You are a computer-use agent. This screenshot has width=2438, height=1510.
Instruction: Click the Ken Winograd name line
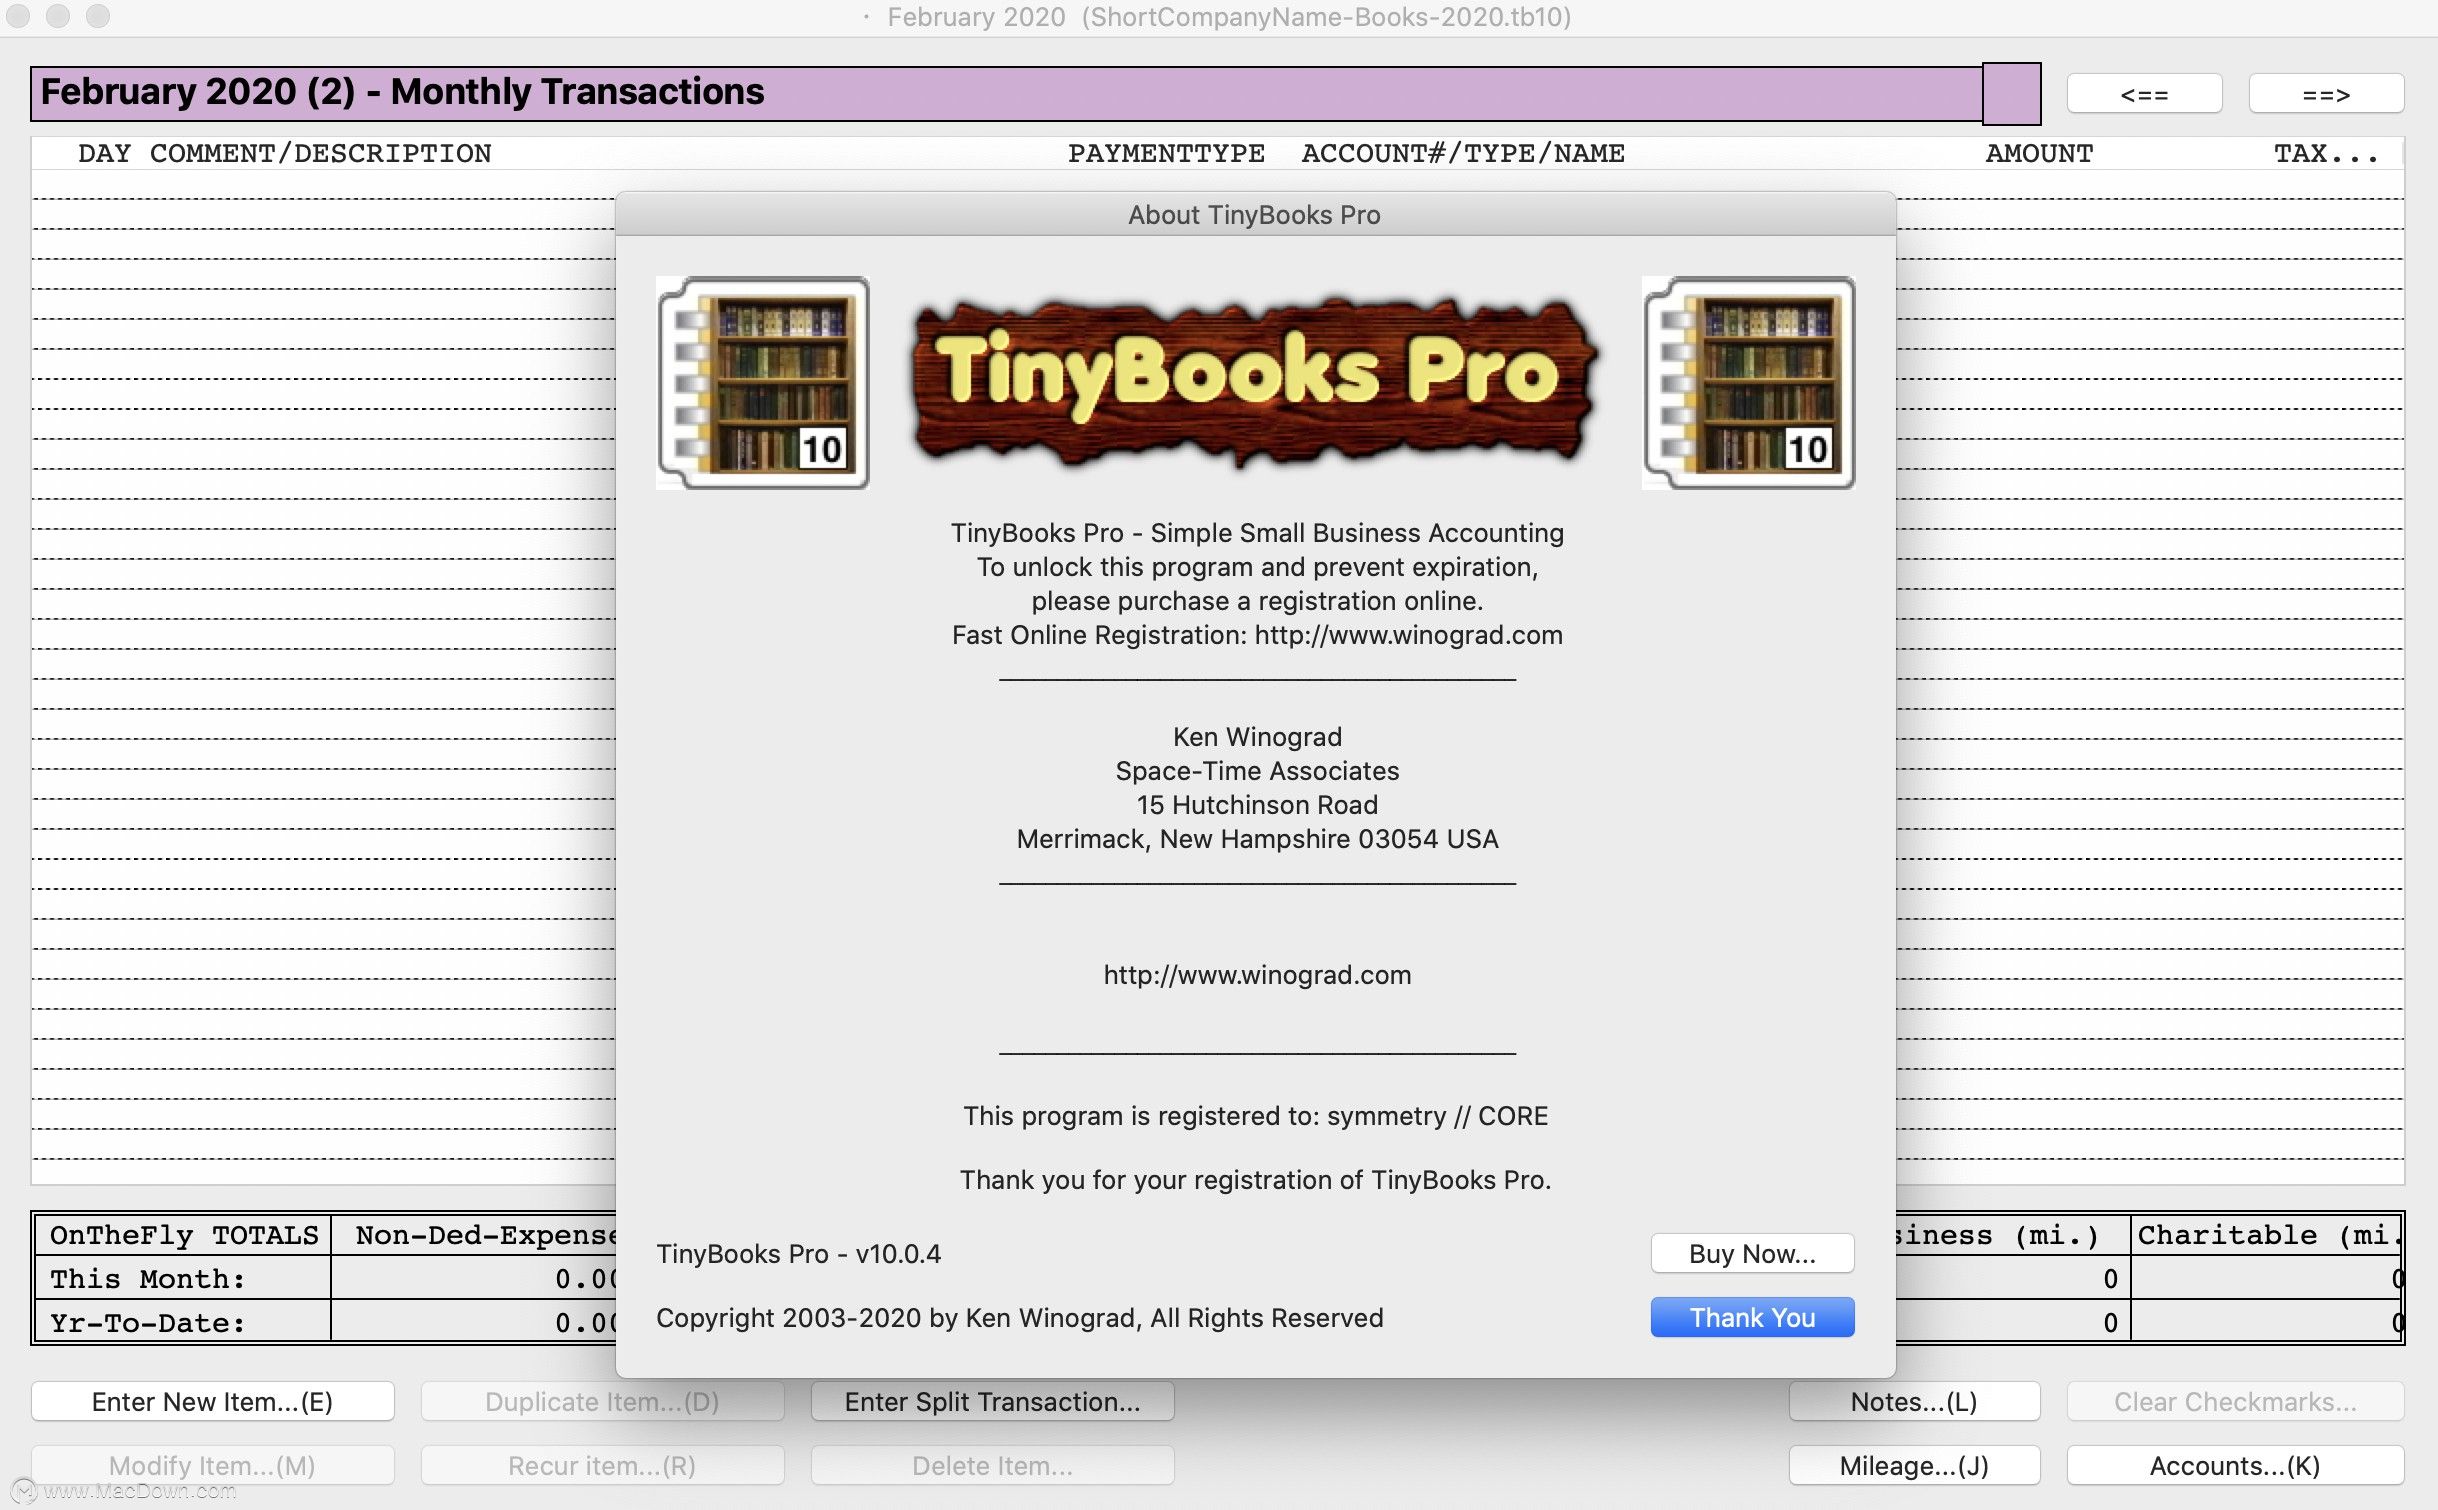coord(1257,737)
